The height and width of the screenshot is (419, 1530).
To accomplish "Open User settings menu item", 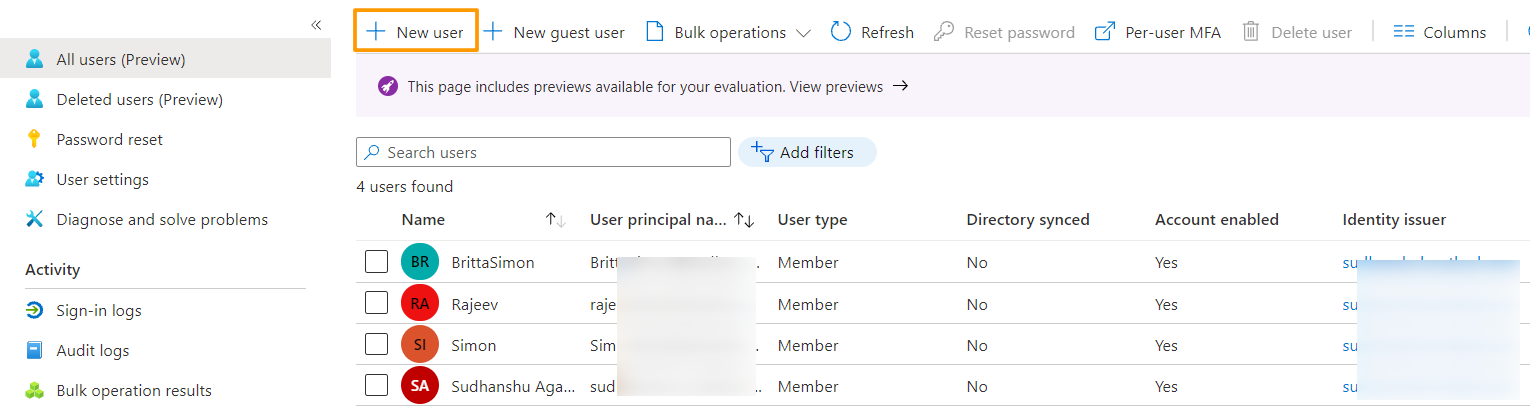I will click(x=102, y=180).
